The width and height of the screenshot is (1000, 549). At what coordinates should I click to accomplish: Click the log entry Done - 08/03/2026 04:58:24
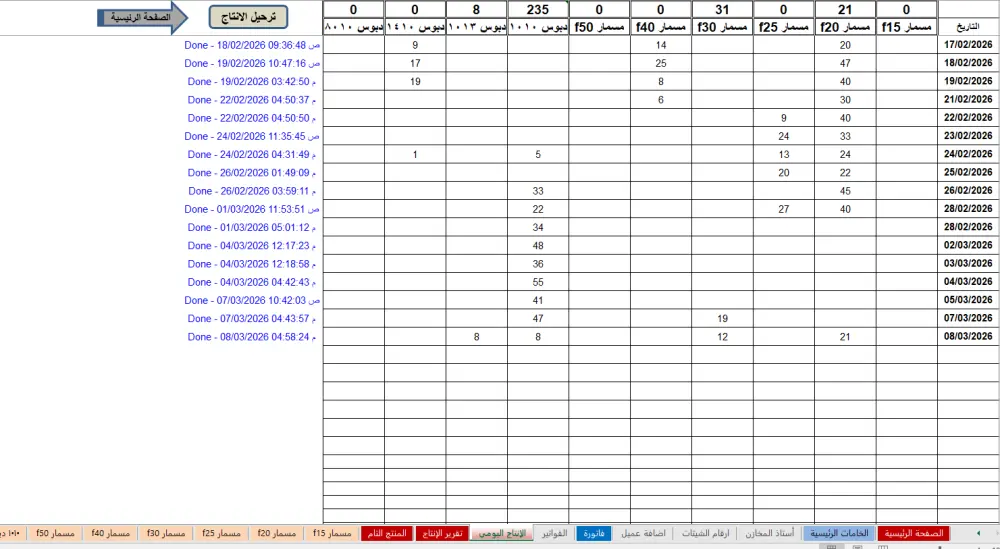(252, 336)
